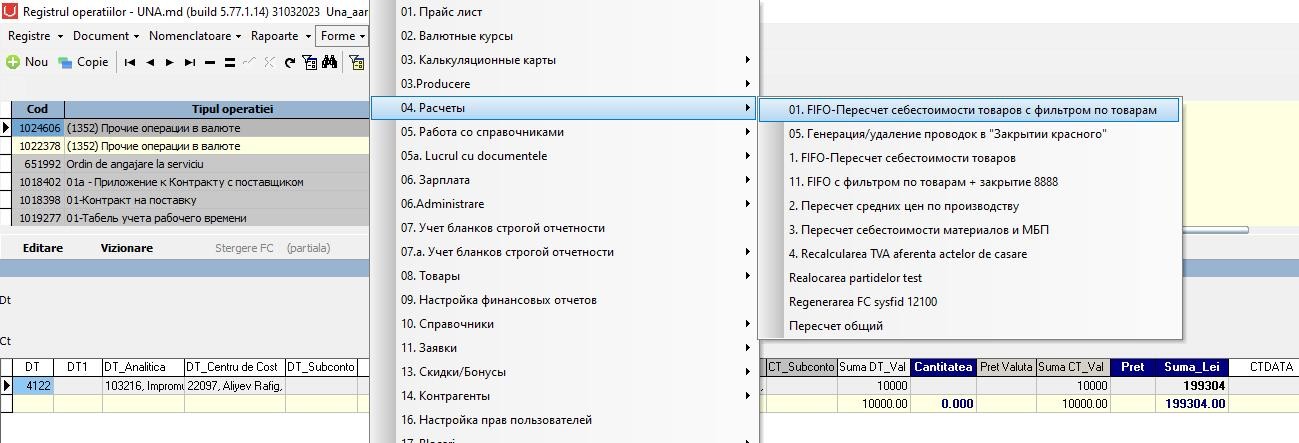The image size is (1299, 443).
Task: Go to the previous record arrow
Action: [150, 62]
